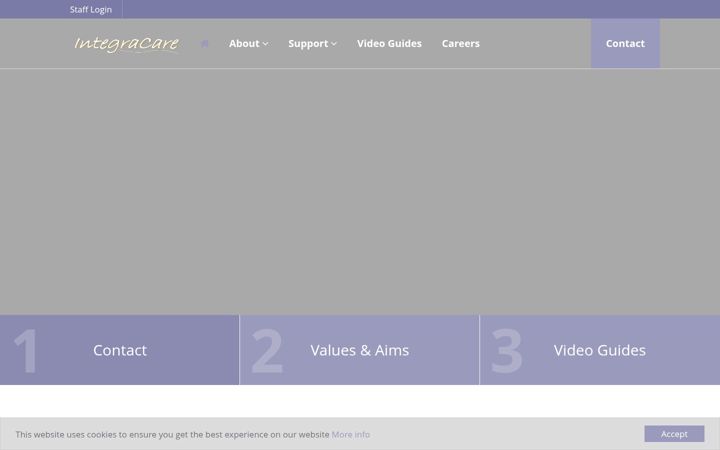The width and height of the screenshot is (720, 450).
Task: Click the Contact button in the header
Action: coord(625,43)
